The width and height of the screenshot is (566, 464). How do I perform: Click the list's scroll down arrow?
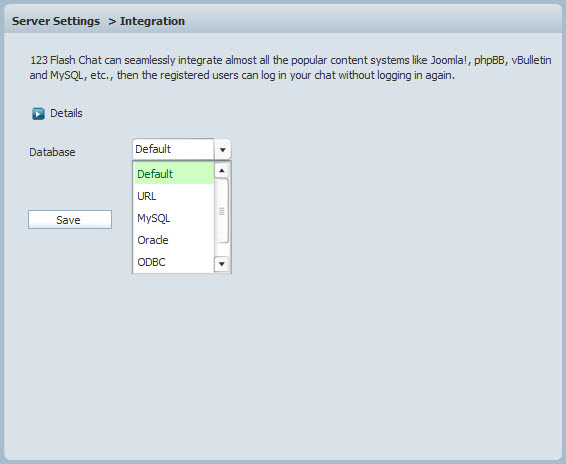click(x=222, y=264)
